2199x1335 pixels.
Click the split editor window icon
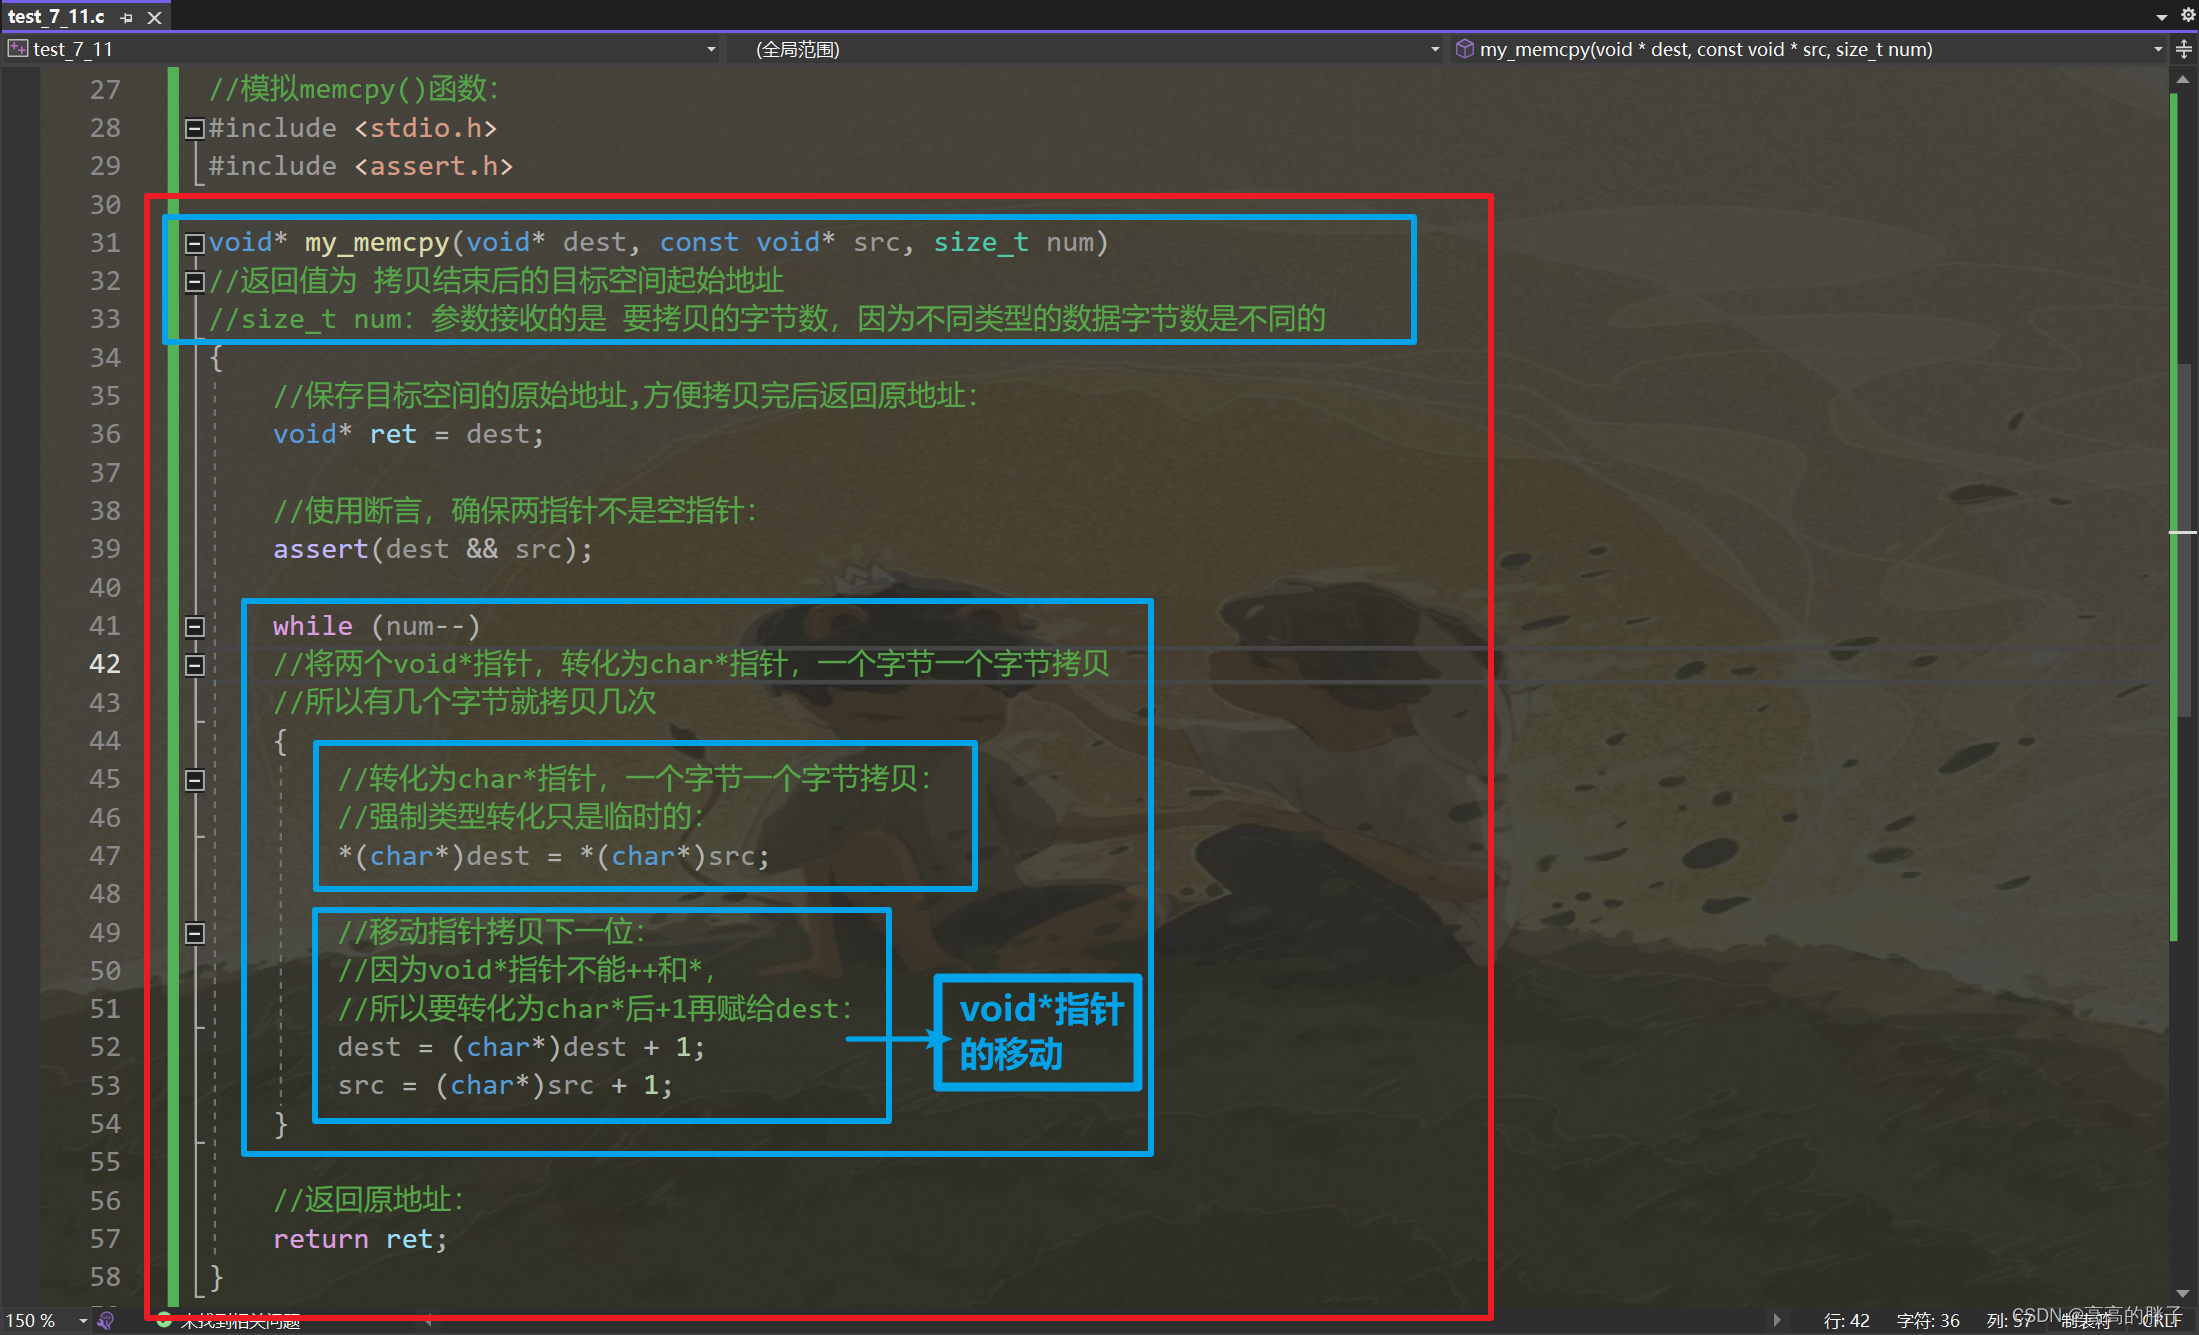coord(2184,49)
